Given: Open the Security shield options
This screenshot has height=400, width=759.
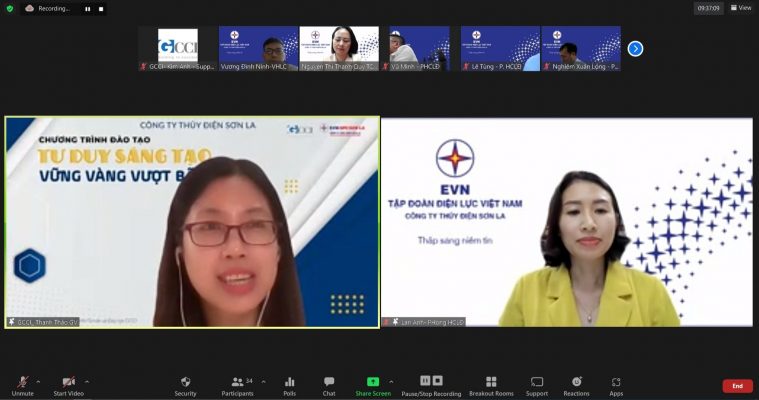Looking at the screenshot, I should tap(185, 382).
